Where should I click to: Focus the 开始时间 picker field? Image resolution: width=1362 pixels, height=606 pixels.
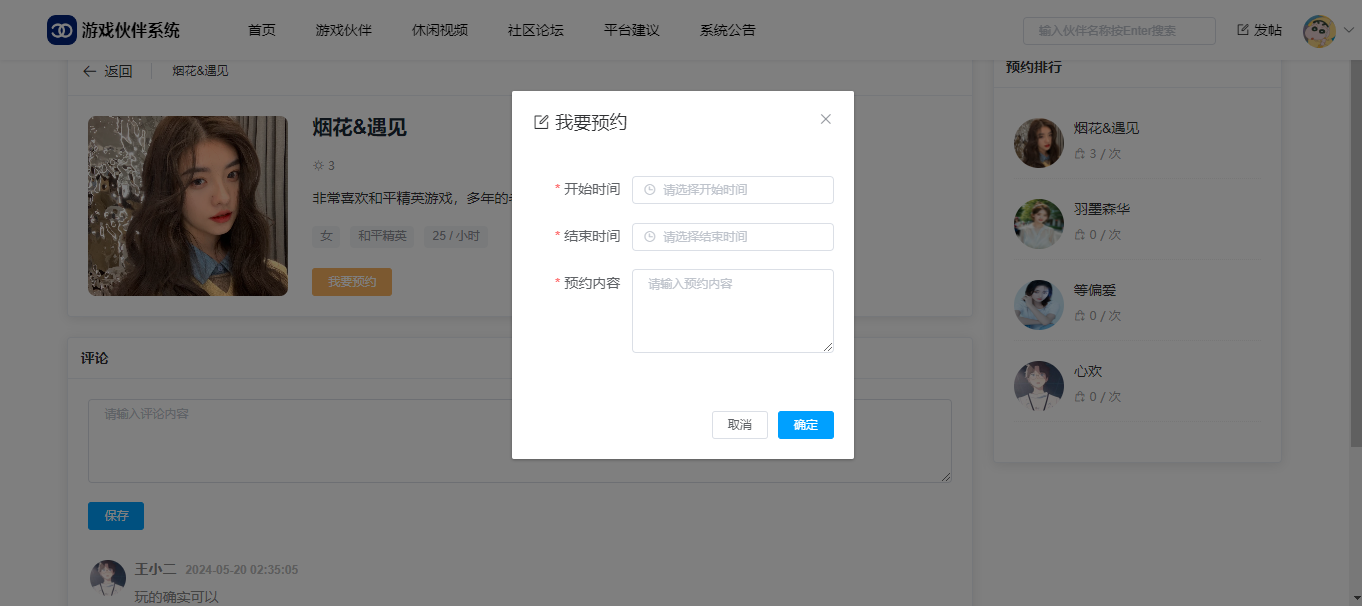(x=733, y=190)
